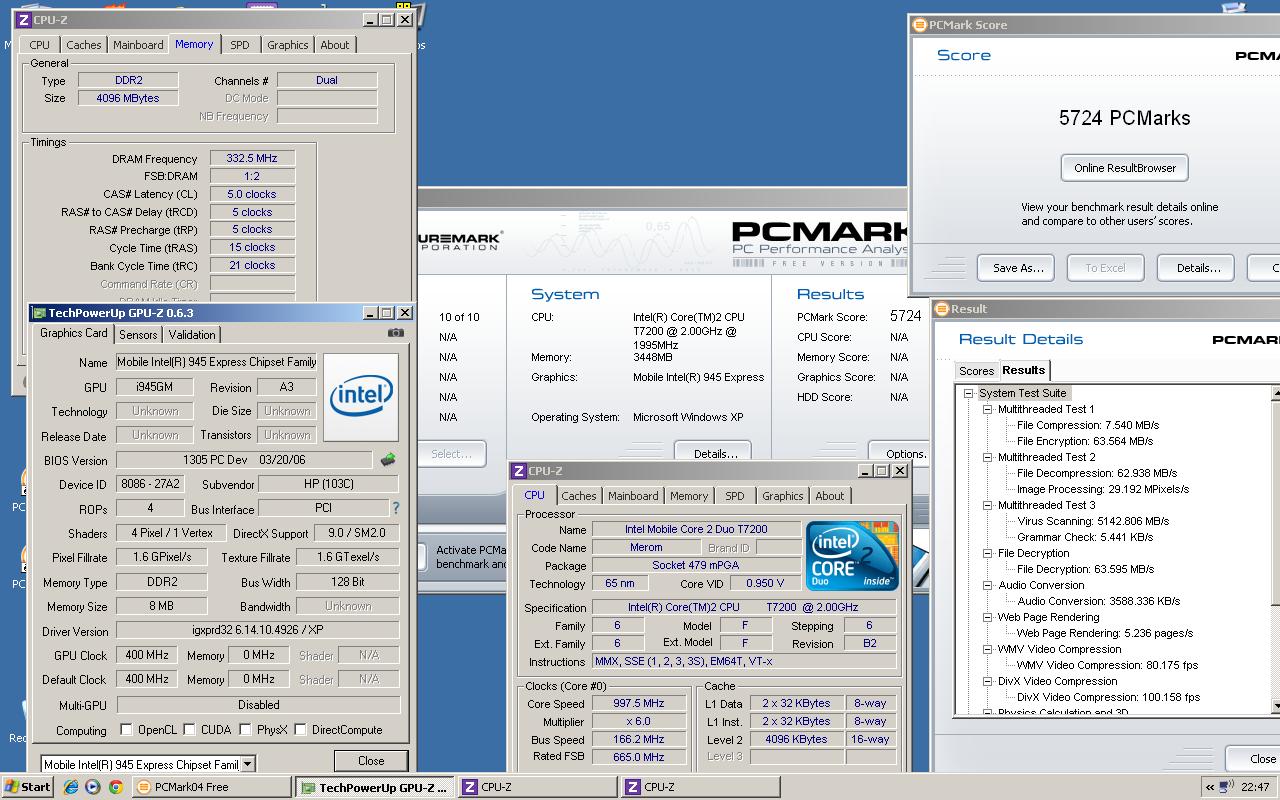
Task: Click the Specification field in CPU-Z
Action: point(744,607)
